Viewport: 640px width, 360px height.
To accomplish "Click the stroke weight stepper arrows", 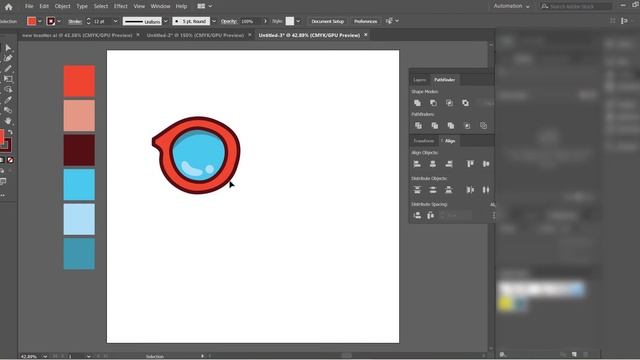I will point(88,21).
